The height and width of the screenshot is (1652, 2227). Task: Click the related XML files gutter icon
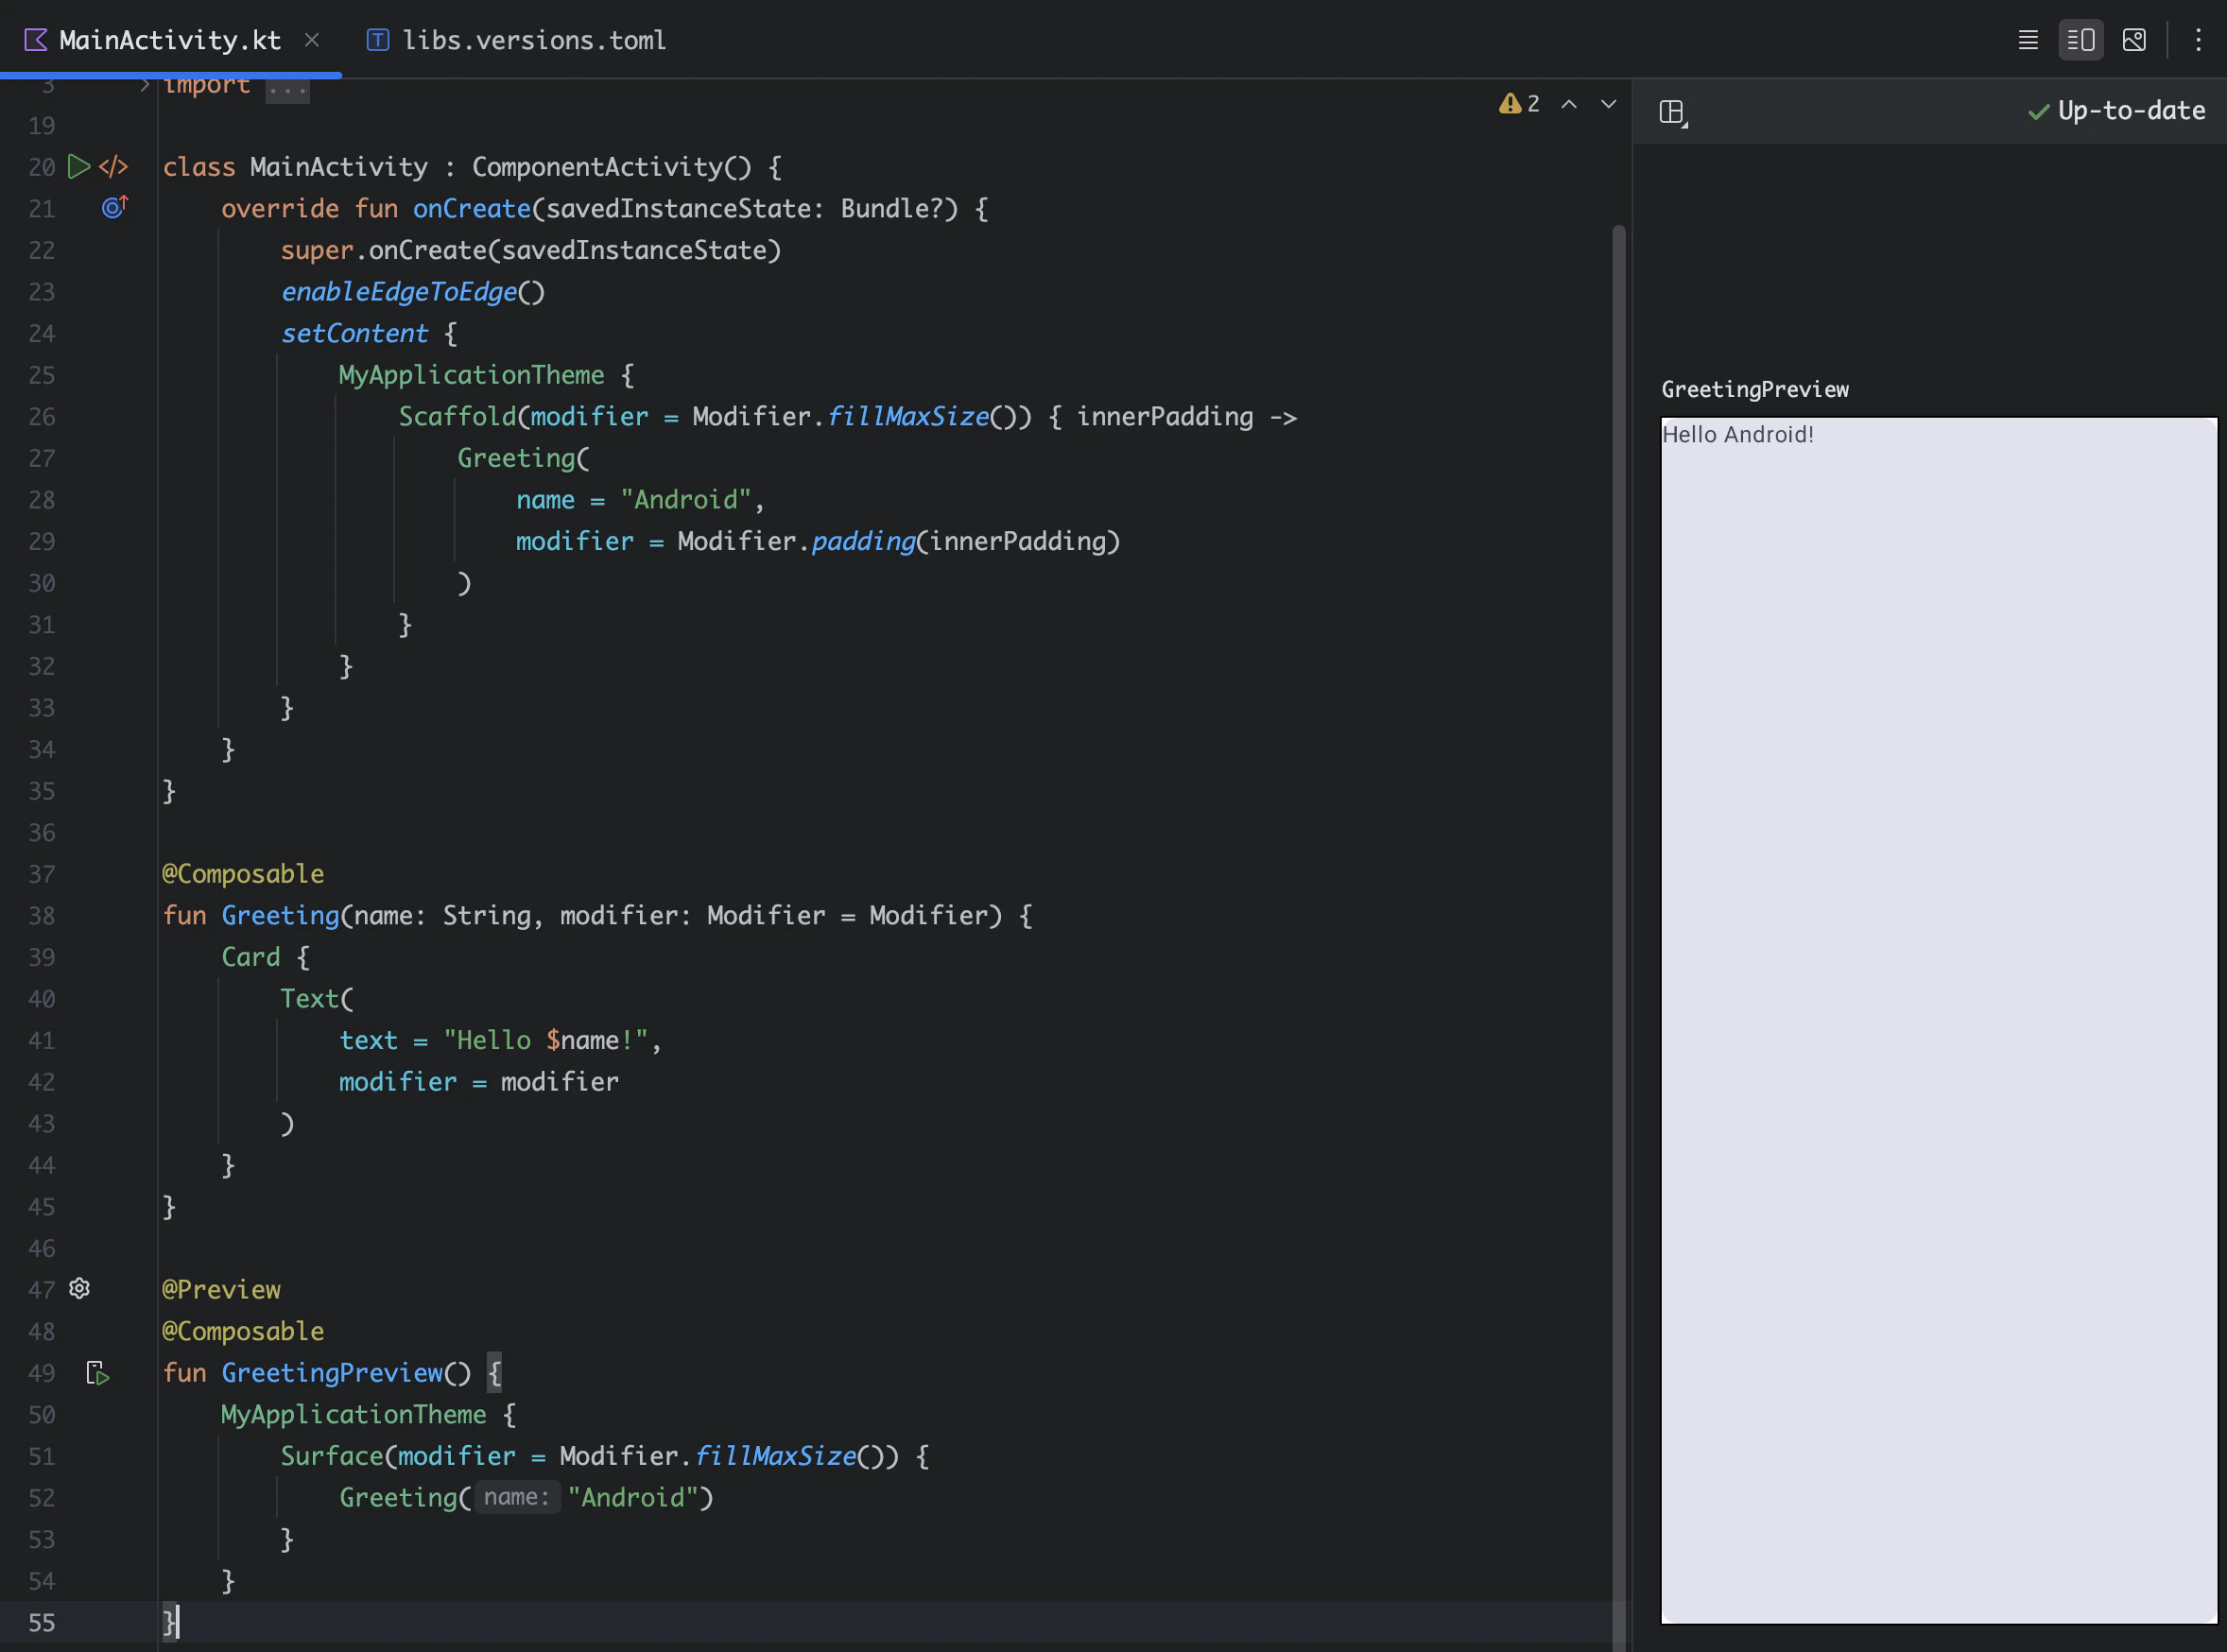[x=113, y=166]
